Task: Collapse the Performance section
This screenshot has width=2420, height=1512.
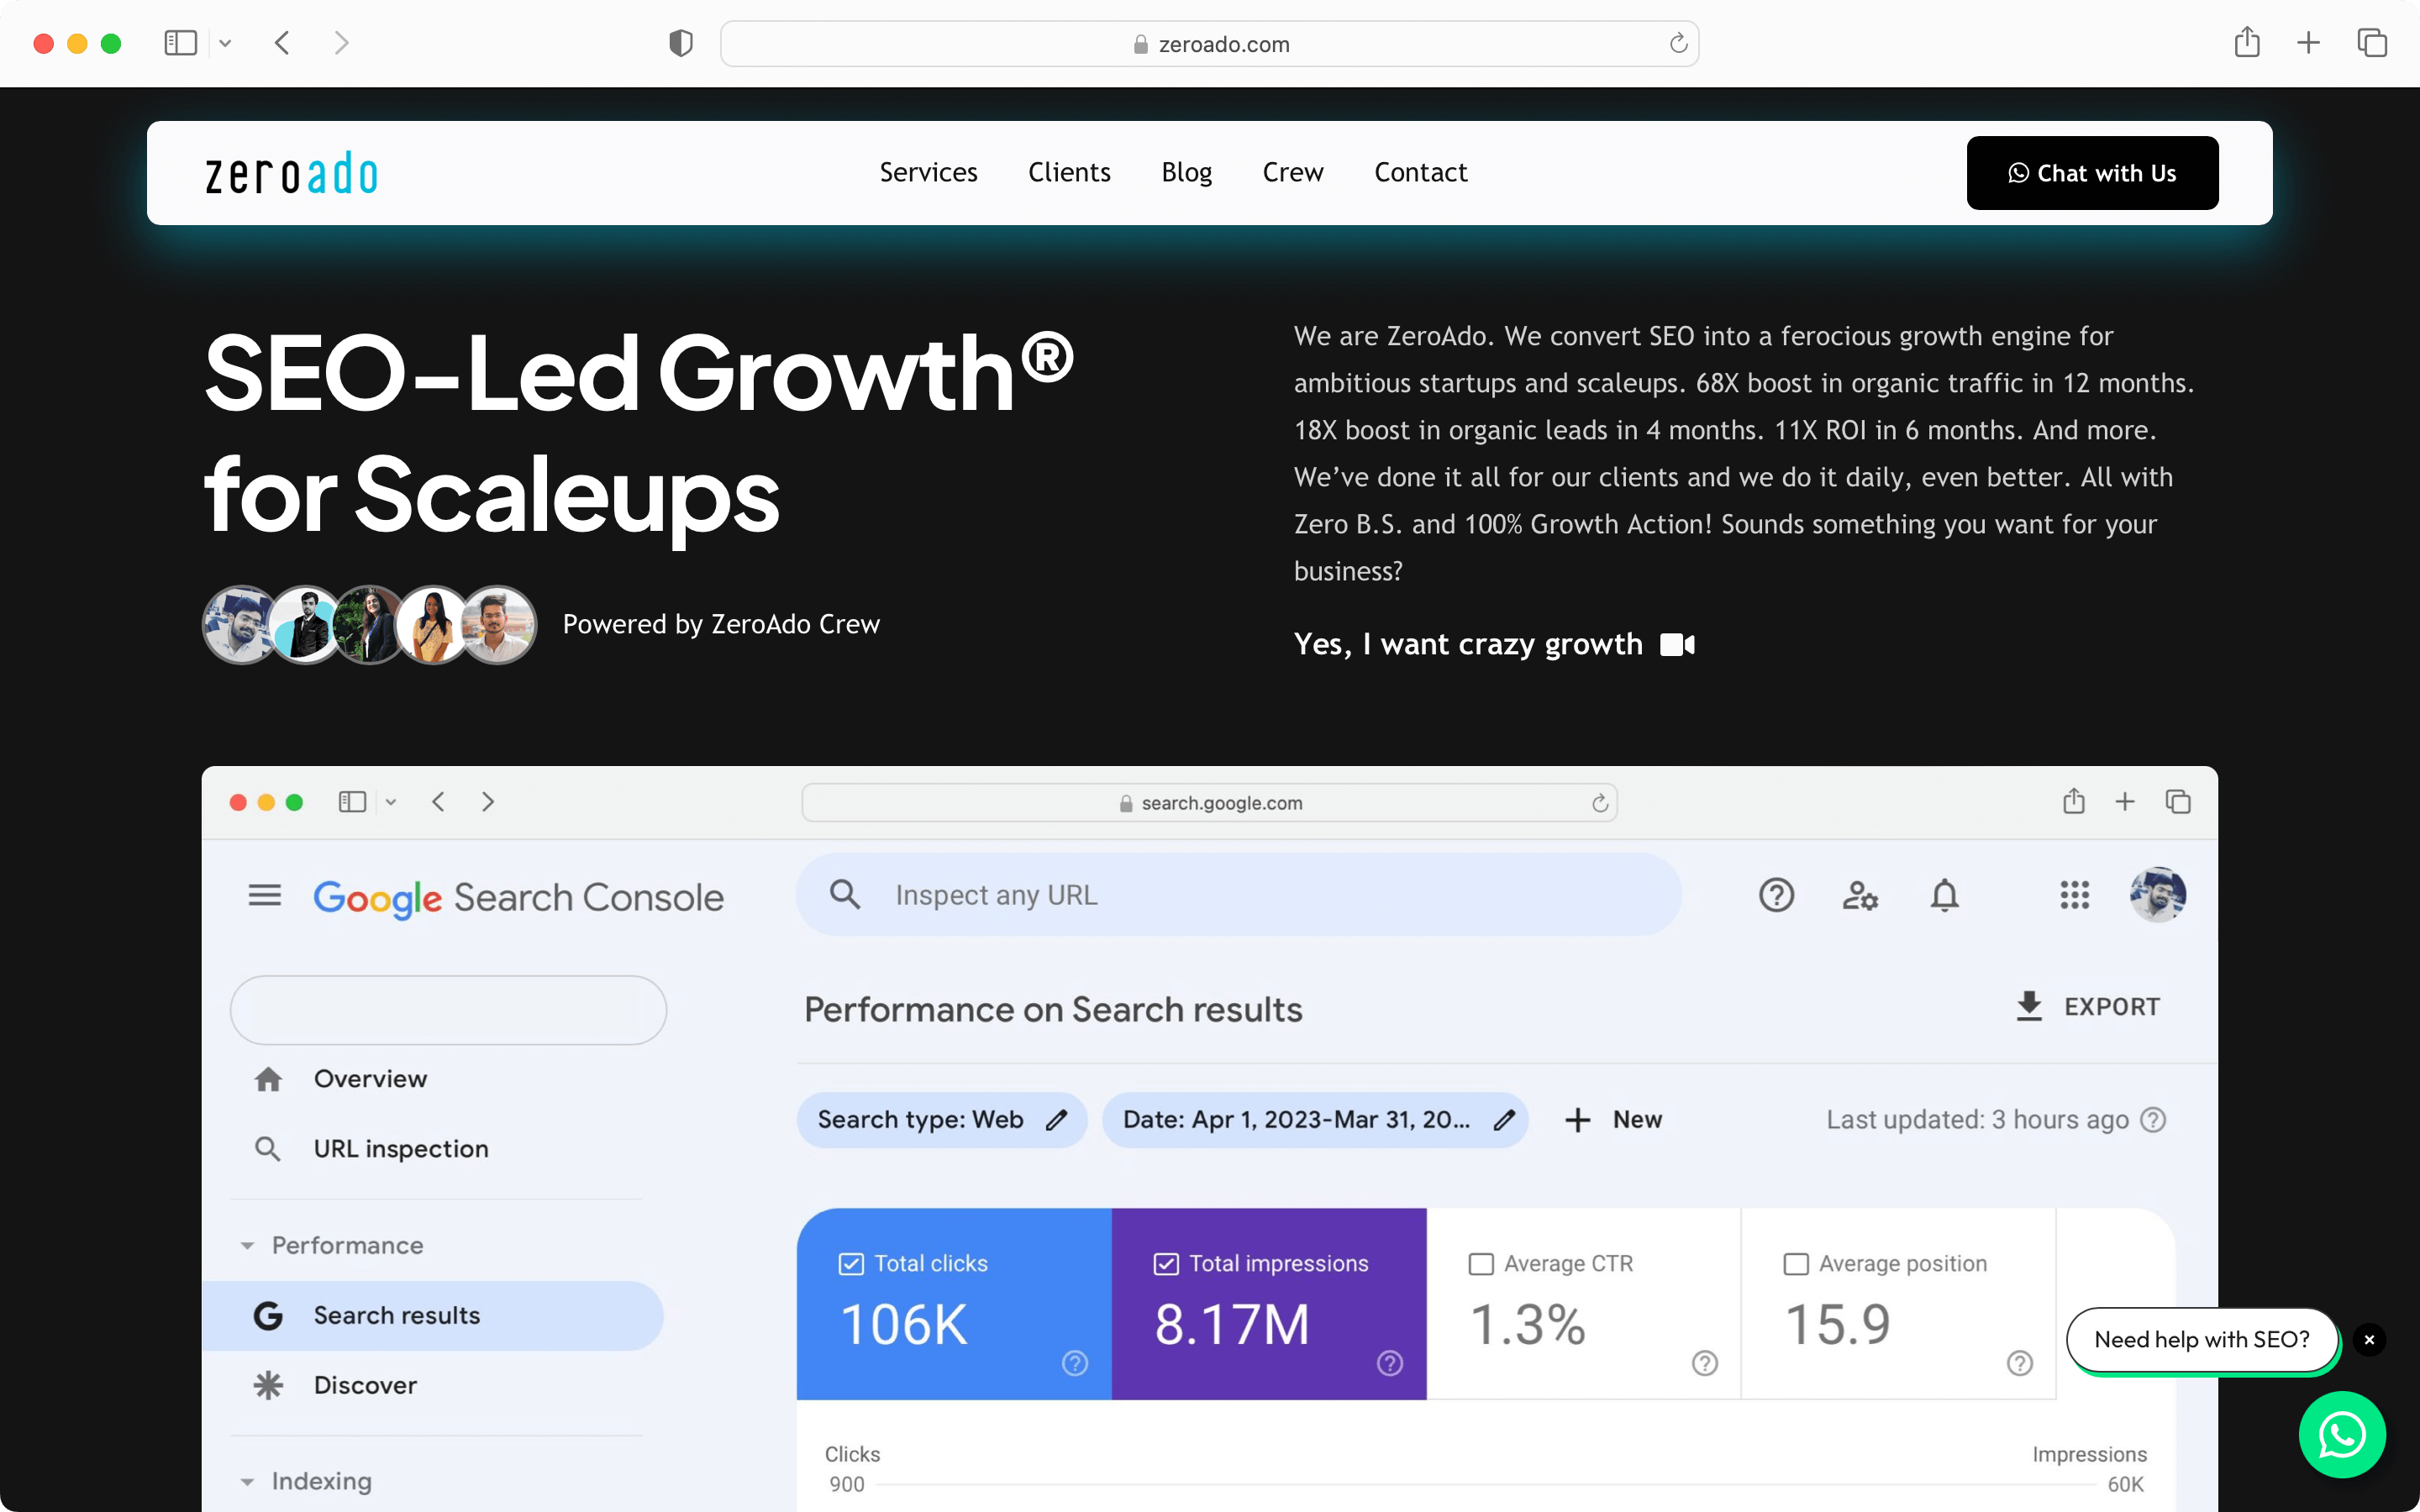Action: (x=247, y=1245)
